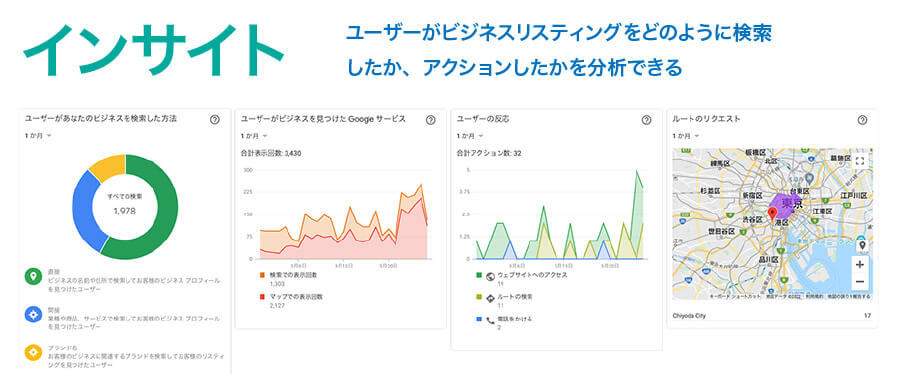Click インサイト heading
The width and height of the screenshot is (900, 384).
tap(153, 50)
